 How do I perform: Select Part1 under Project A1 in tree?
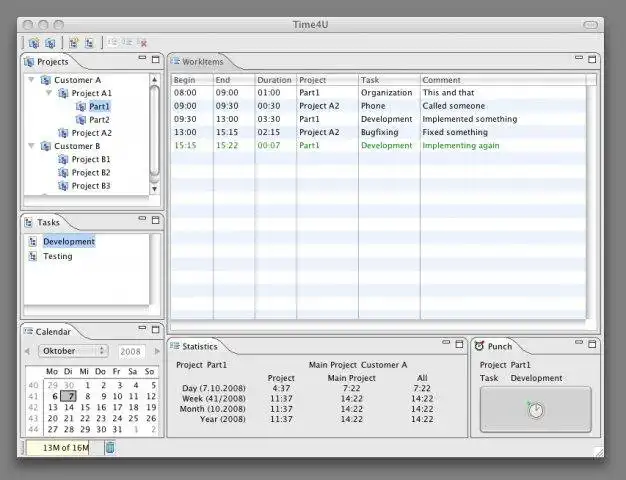[x=99, y=107]
